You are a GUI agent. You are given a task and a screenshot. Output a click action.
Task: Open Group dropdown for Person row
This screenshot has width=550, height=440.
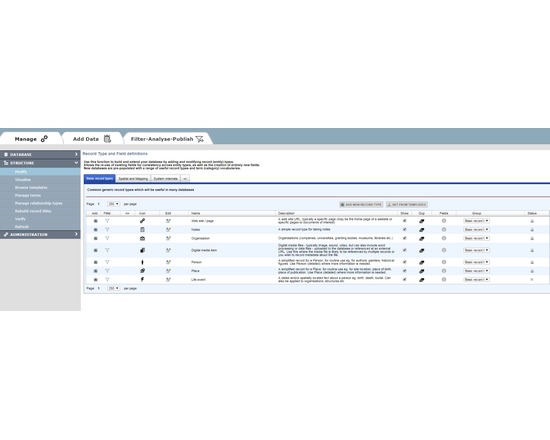click(476, 262)
